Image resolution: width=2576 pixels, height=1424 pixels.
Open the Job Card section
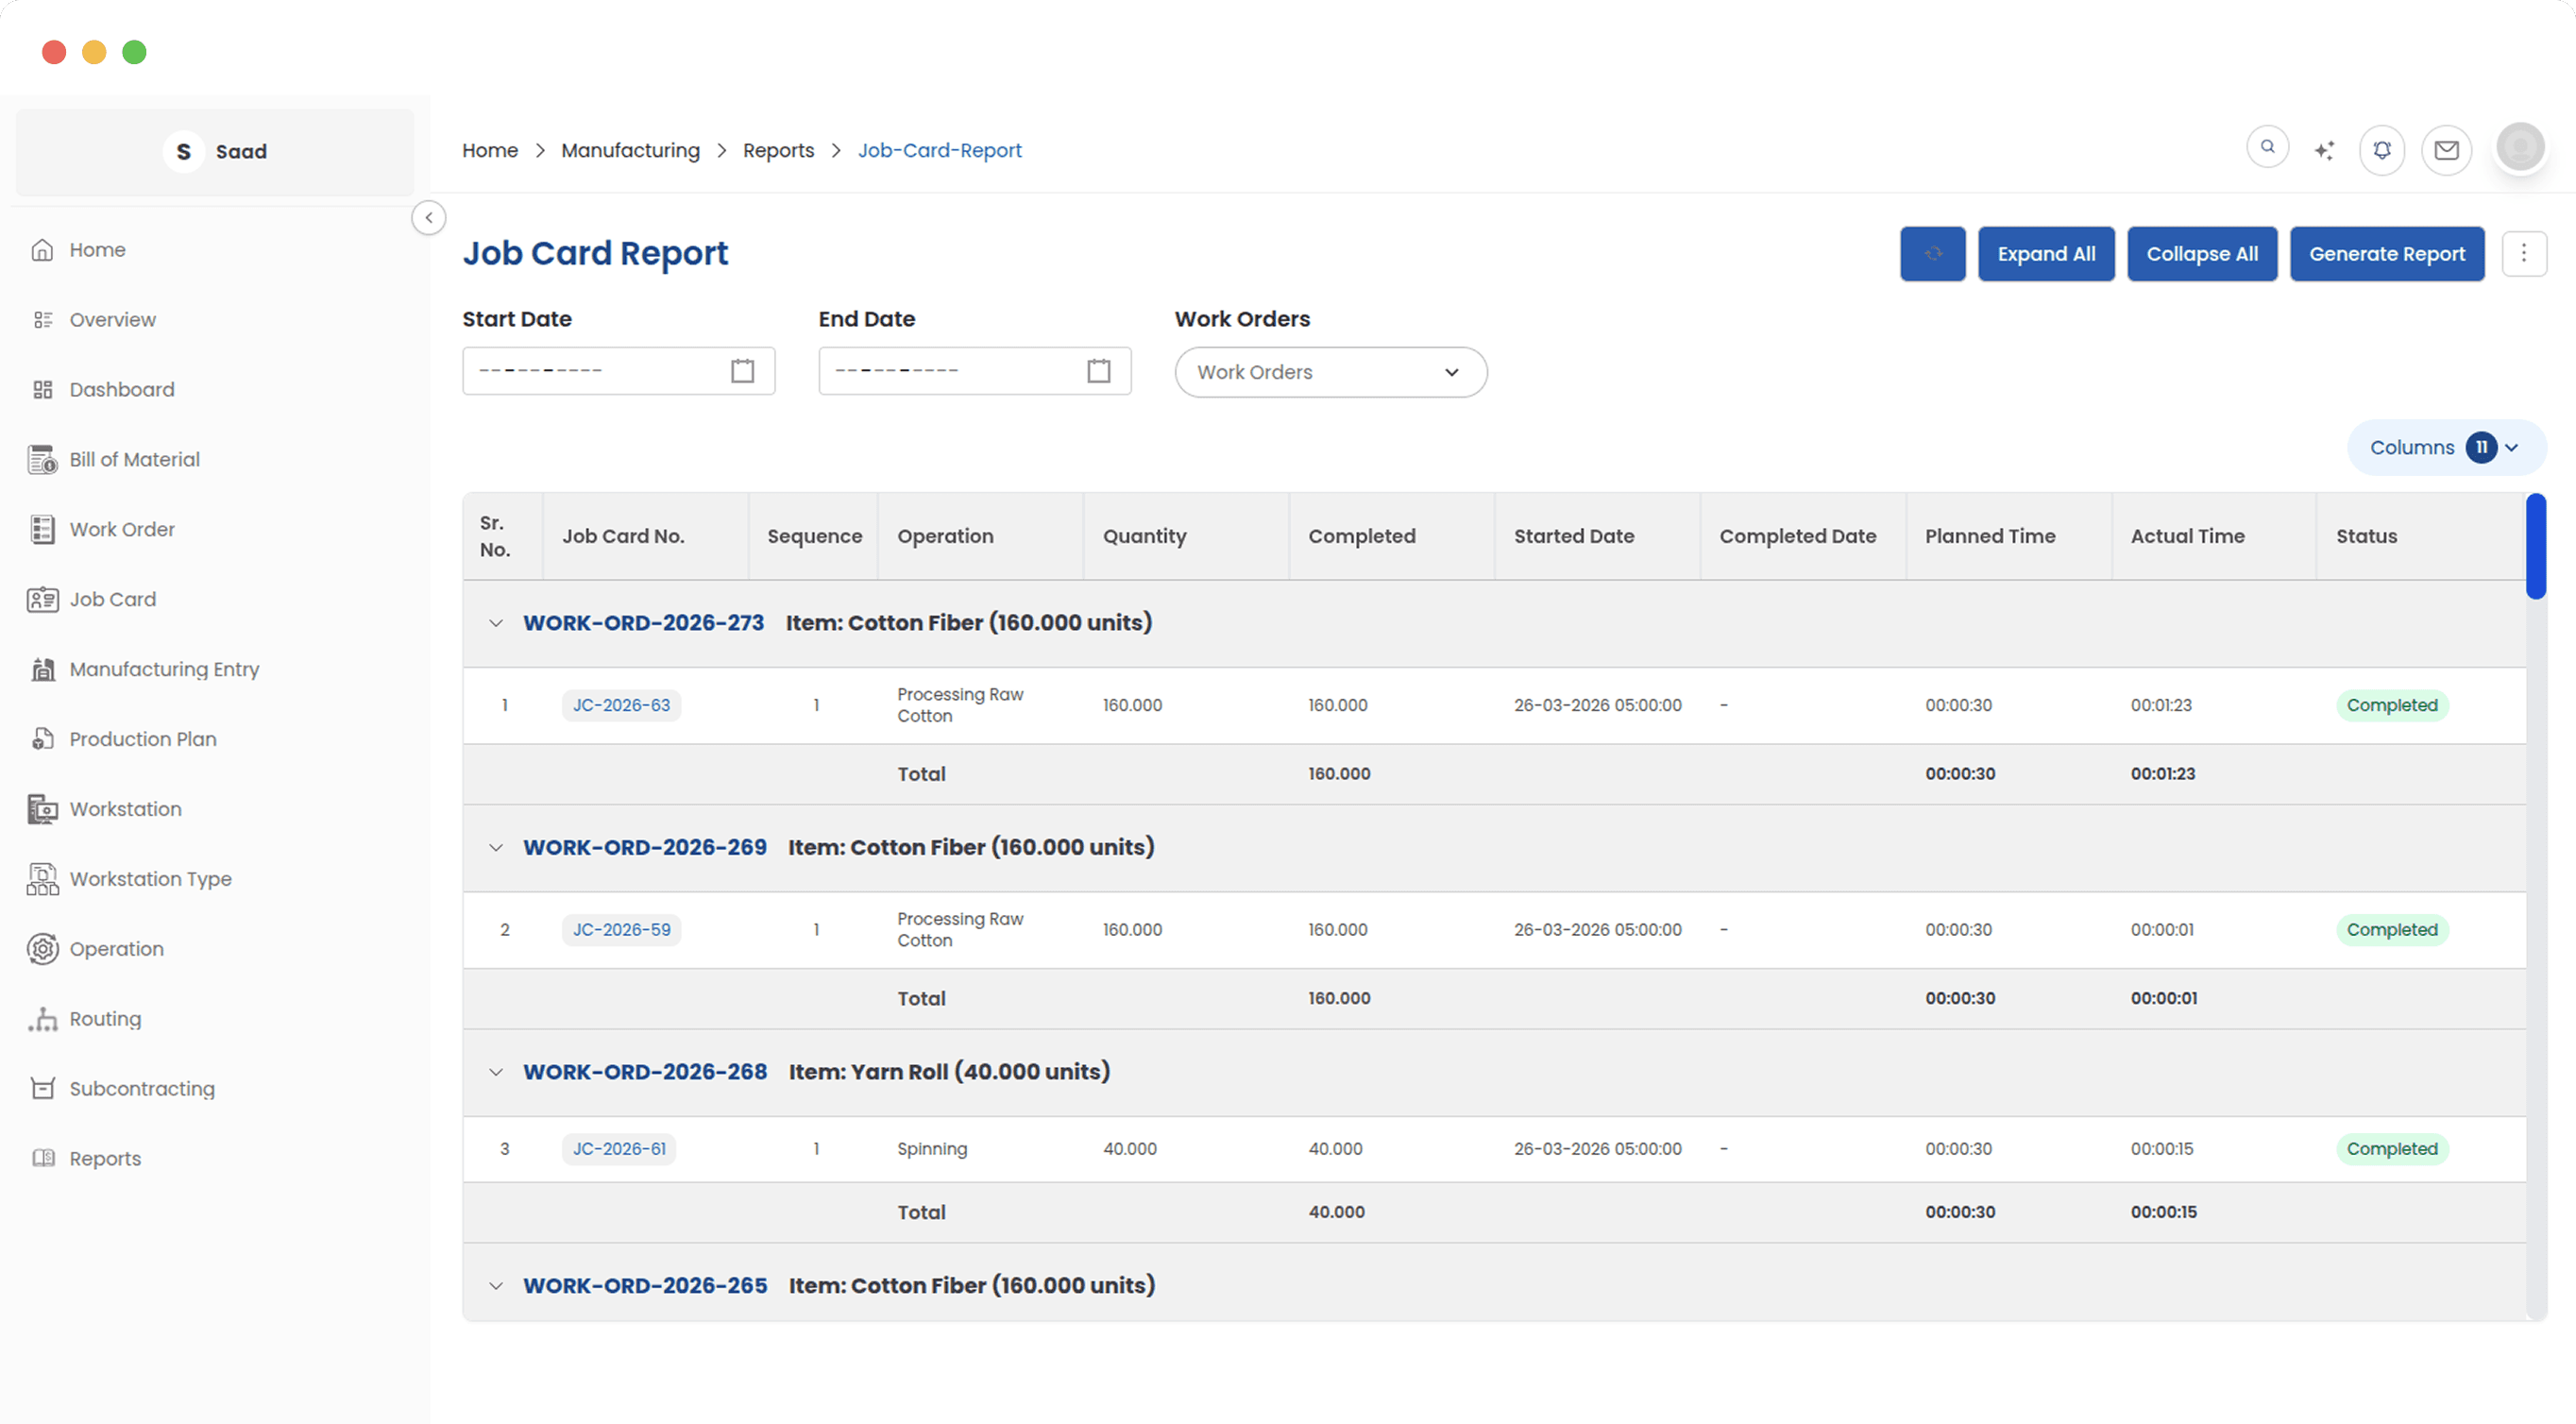[113, 599]
